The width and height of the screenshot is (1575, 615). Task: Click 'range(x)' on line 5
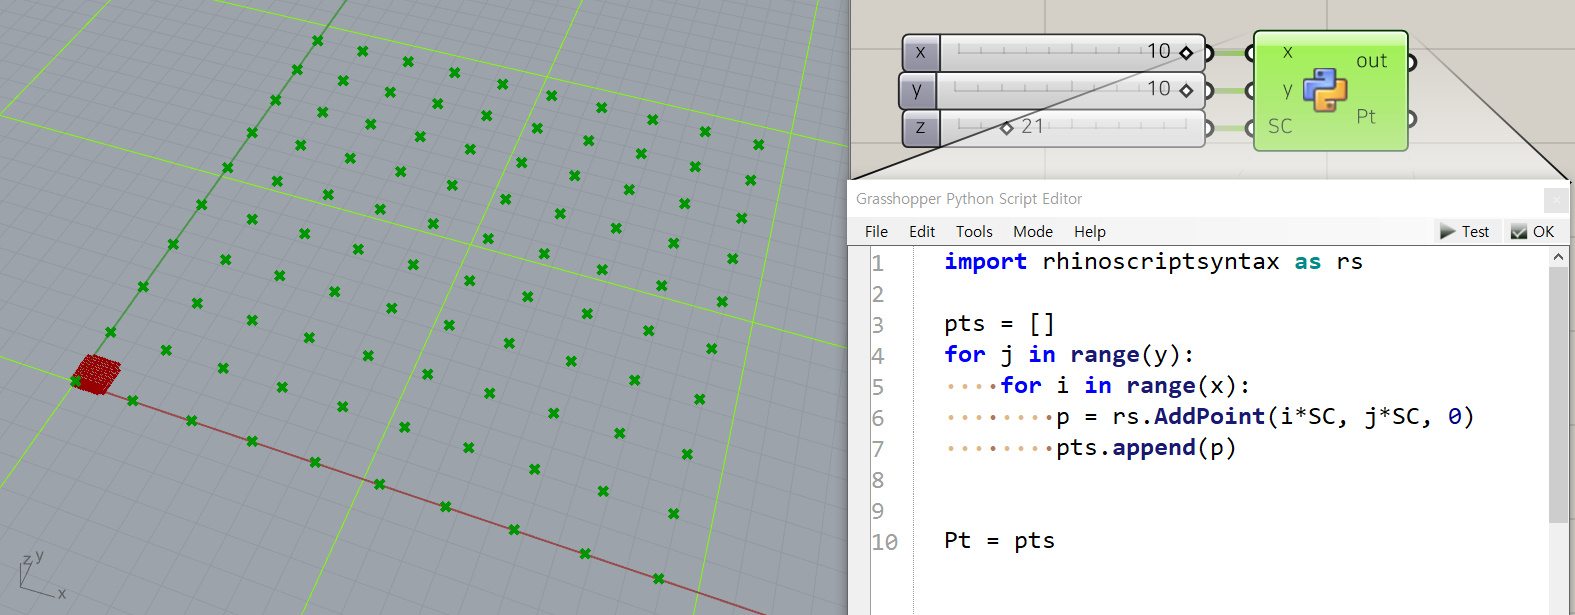click(x=1181, y=386)
